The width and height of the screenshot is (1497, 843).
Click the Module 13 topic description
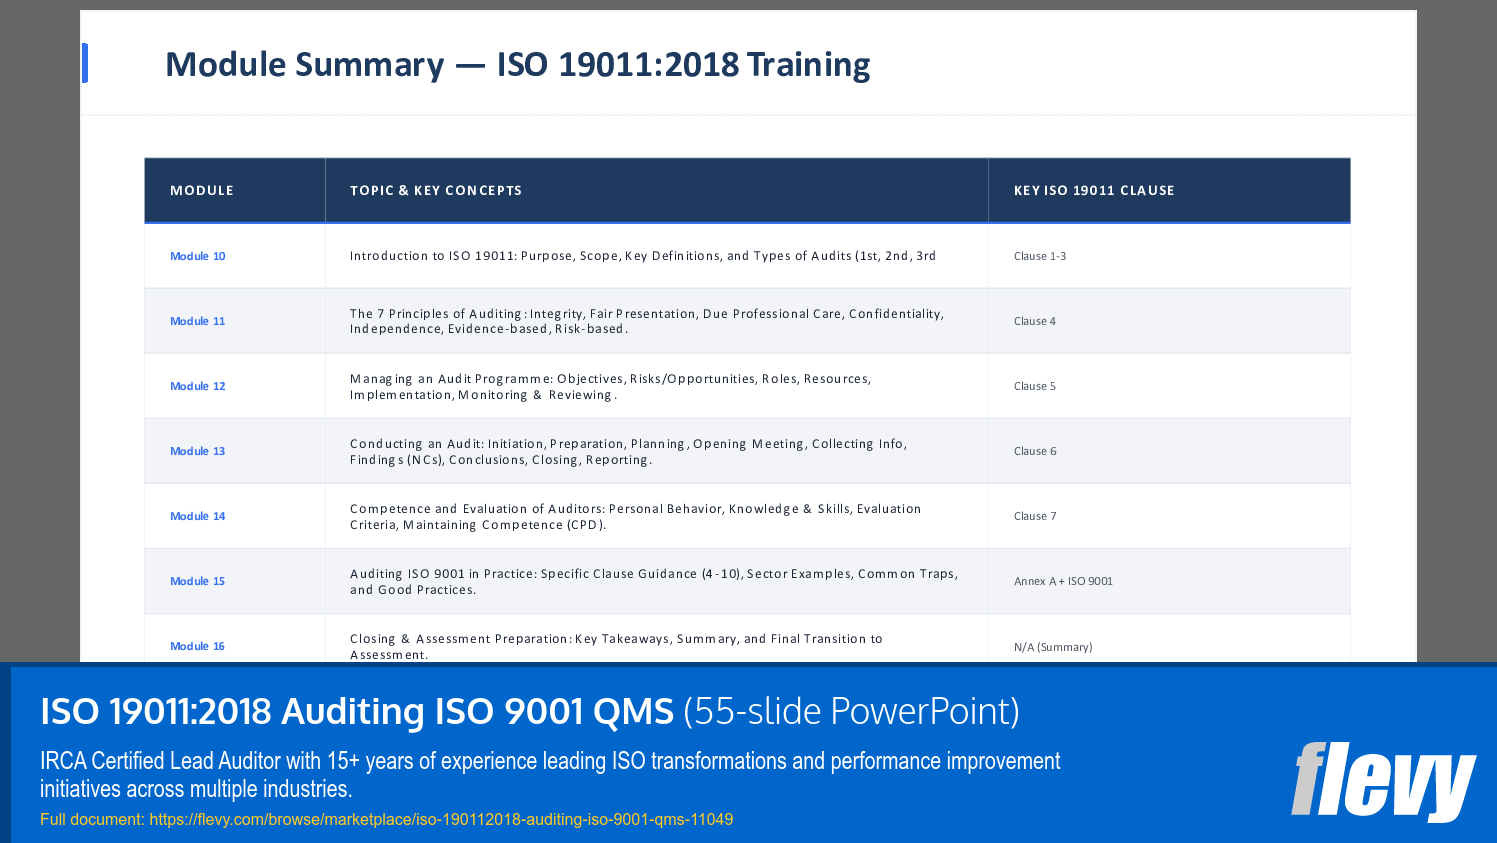(x=629, y=451)
